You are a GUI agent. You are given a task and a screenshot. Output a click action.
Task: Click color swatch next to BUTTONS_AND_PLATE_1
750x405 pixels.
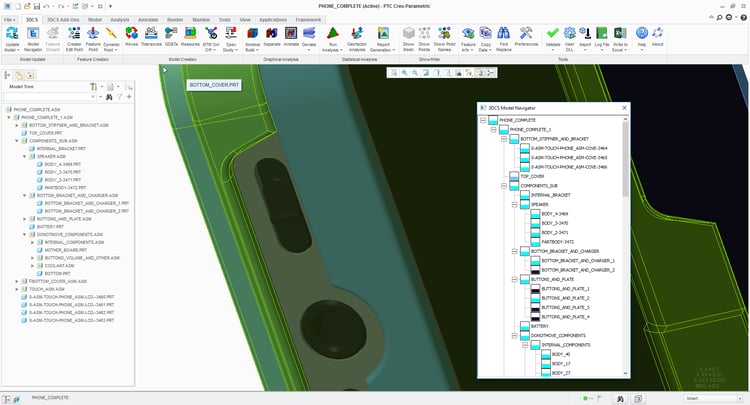535,289
